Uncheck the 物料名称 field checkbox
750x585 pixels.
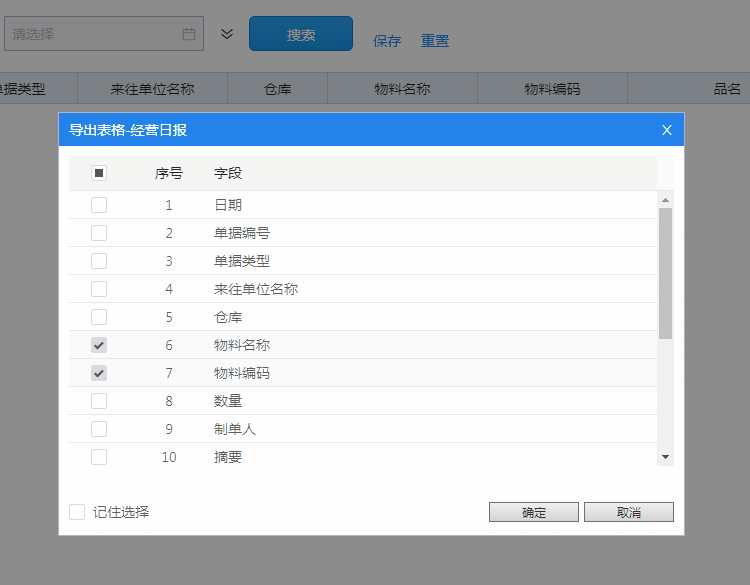tap(99, 345)
